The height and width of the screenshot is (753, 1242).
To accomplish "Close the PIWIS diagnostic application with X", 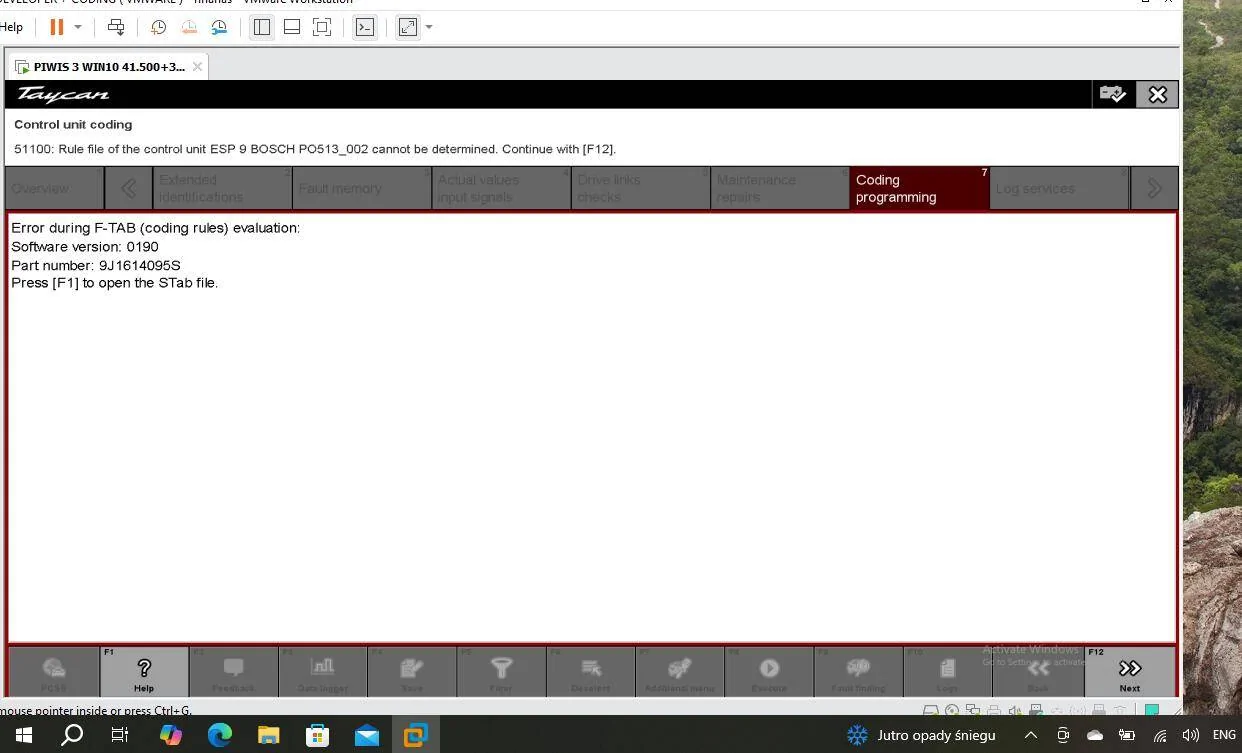I will pos(1157,94).
